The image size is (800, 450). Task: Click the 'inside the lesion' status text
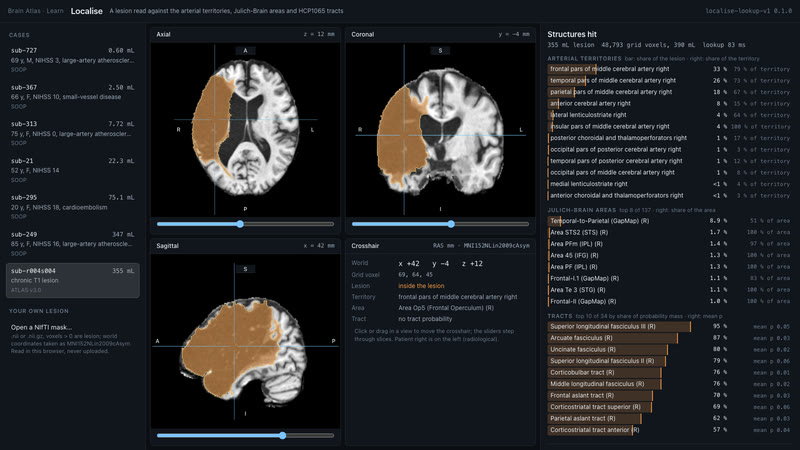coord(421,286)
